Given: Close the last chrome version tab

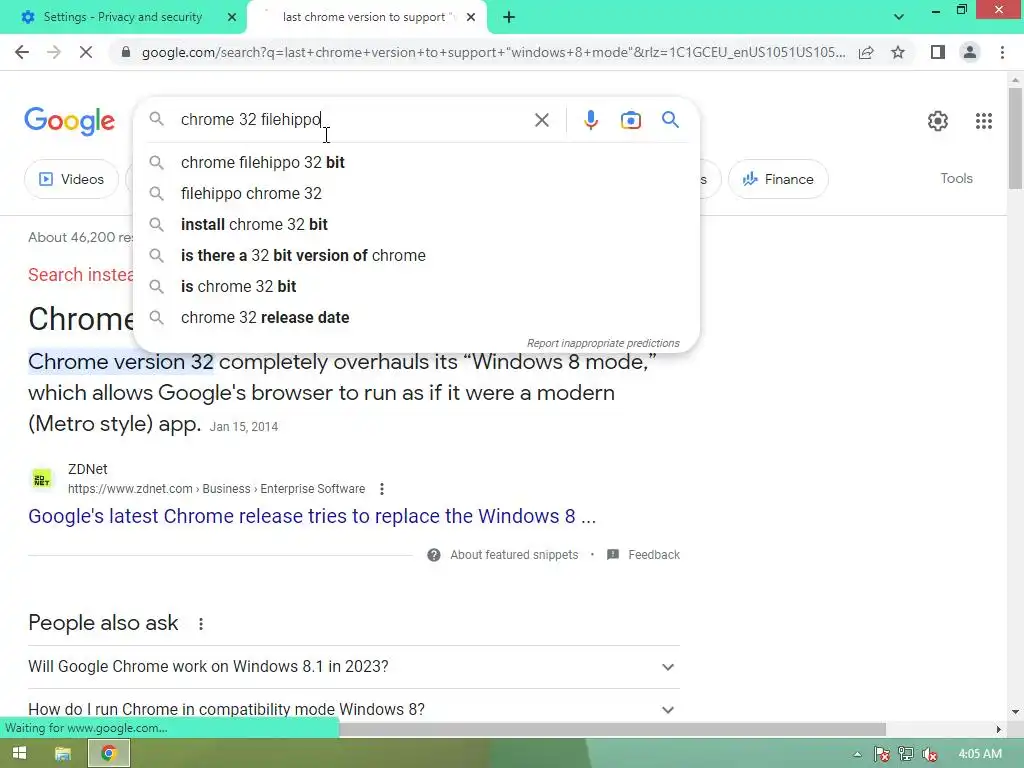Looking at the screenshot, I should click(x=471, y=17).
